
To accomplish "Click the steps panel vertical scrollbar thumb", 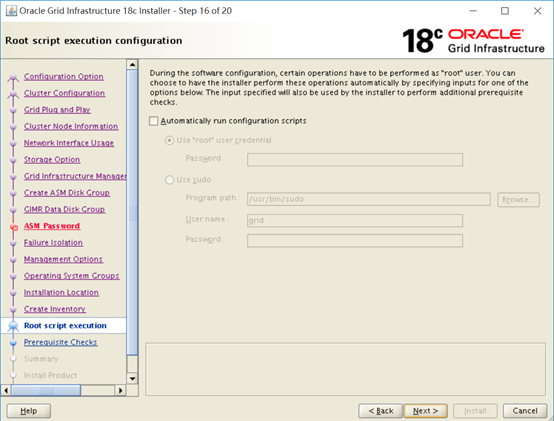I will pos(132,212).
